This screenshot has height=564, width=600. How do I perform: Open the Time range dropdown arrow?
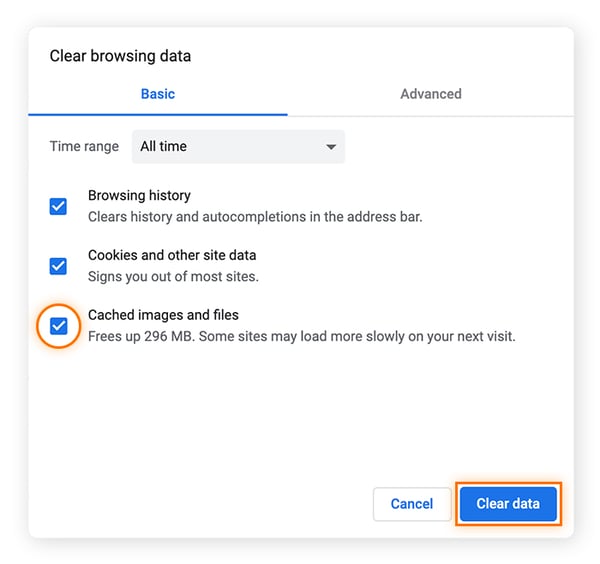pos(331,147)
